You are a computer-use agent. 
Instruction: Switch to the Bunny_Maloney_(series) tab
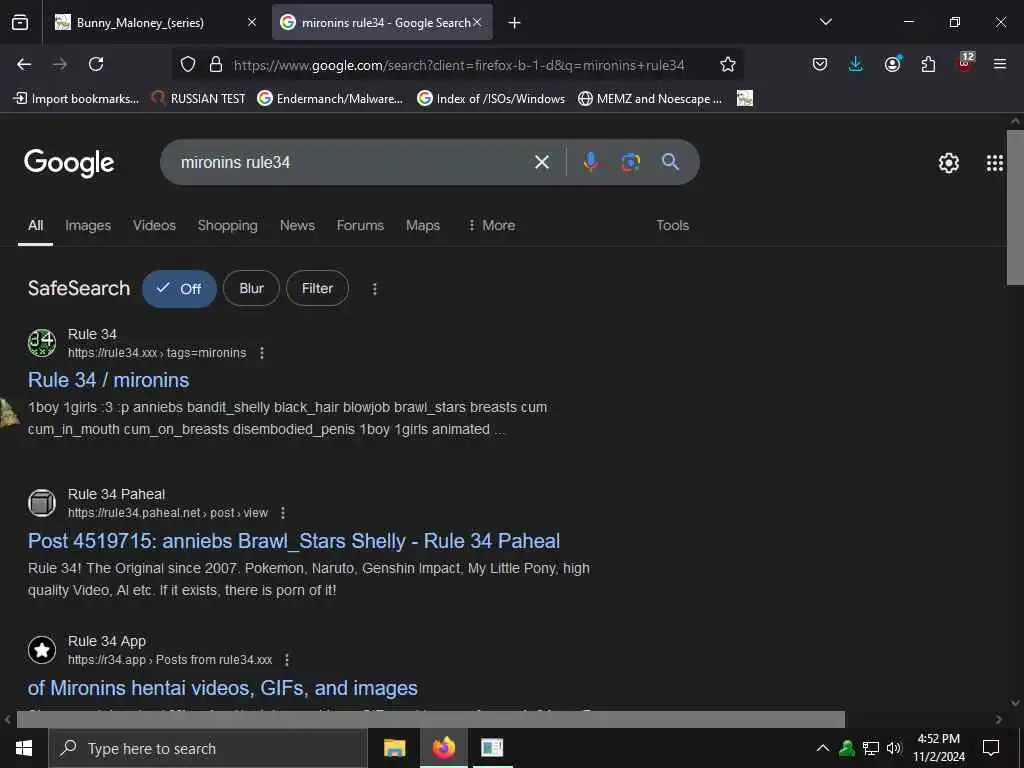[157, 23]
